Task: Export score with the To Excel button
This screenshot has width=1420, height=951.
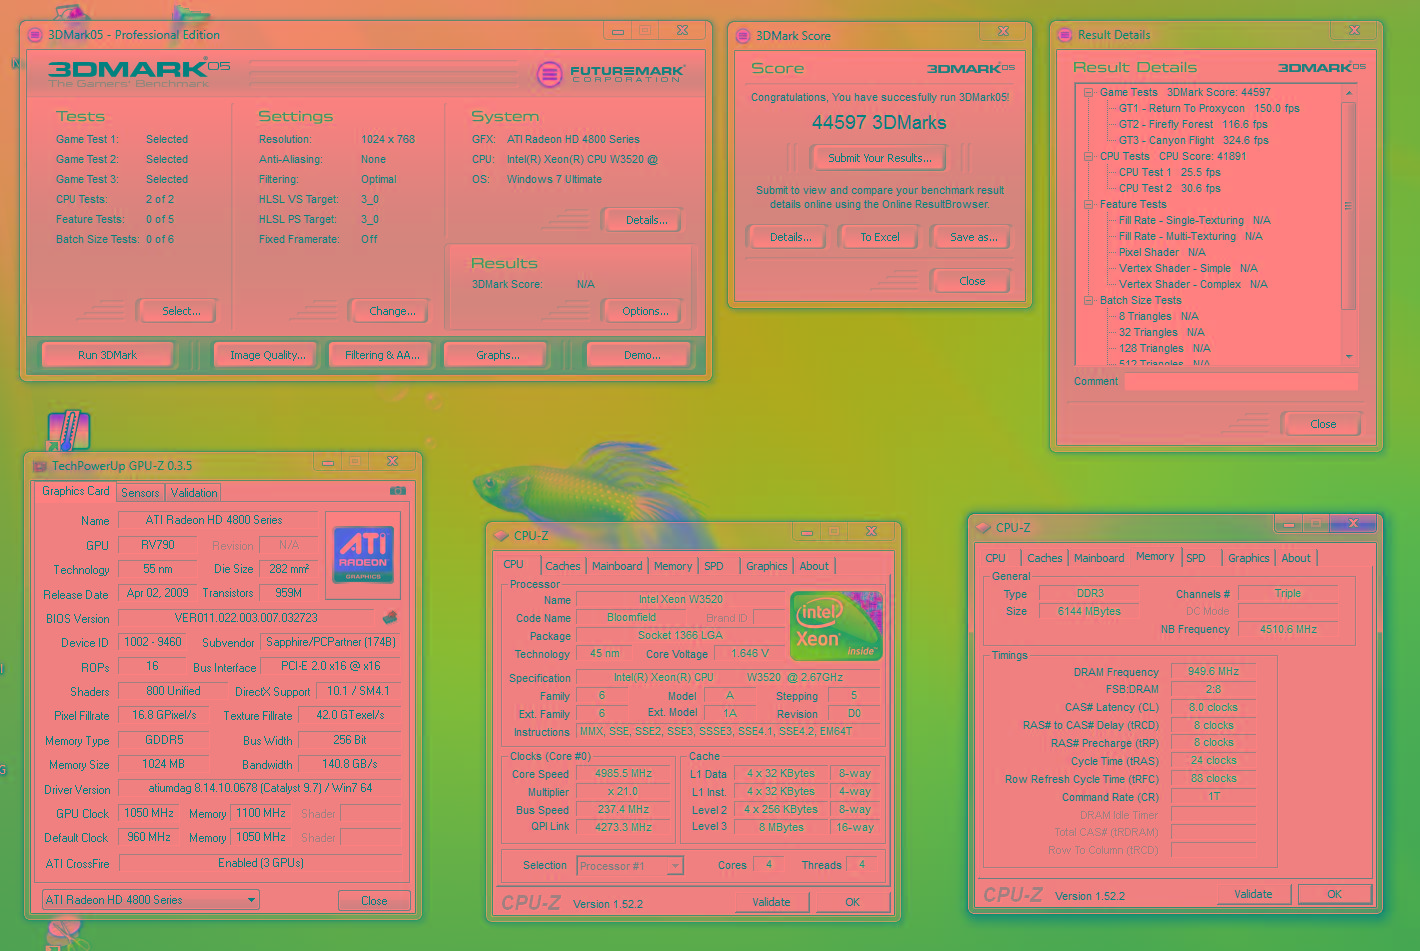Action: point(880,237)
